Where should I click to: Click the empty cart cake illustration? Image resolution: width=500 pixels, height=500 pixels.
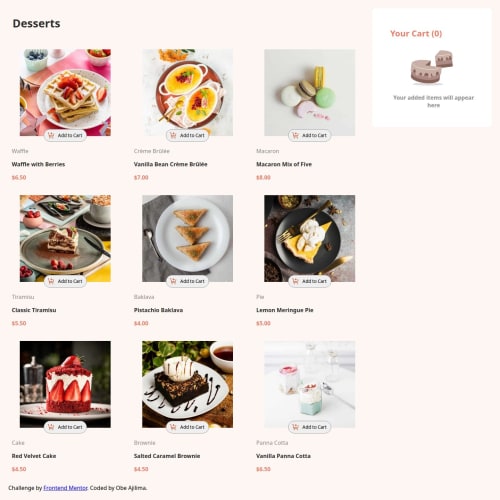pos(432,67)
